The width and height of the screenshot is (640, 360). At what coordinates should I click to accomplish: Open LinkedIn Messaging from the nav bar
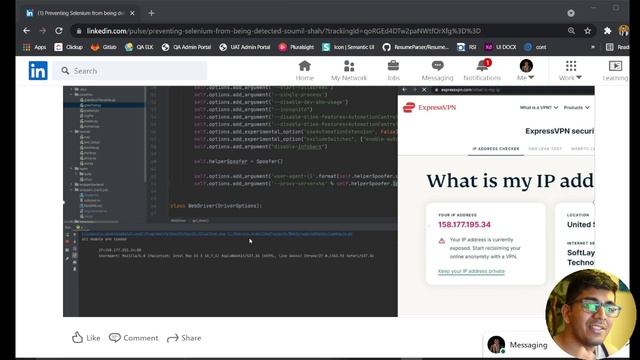(x=438, y=71)
